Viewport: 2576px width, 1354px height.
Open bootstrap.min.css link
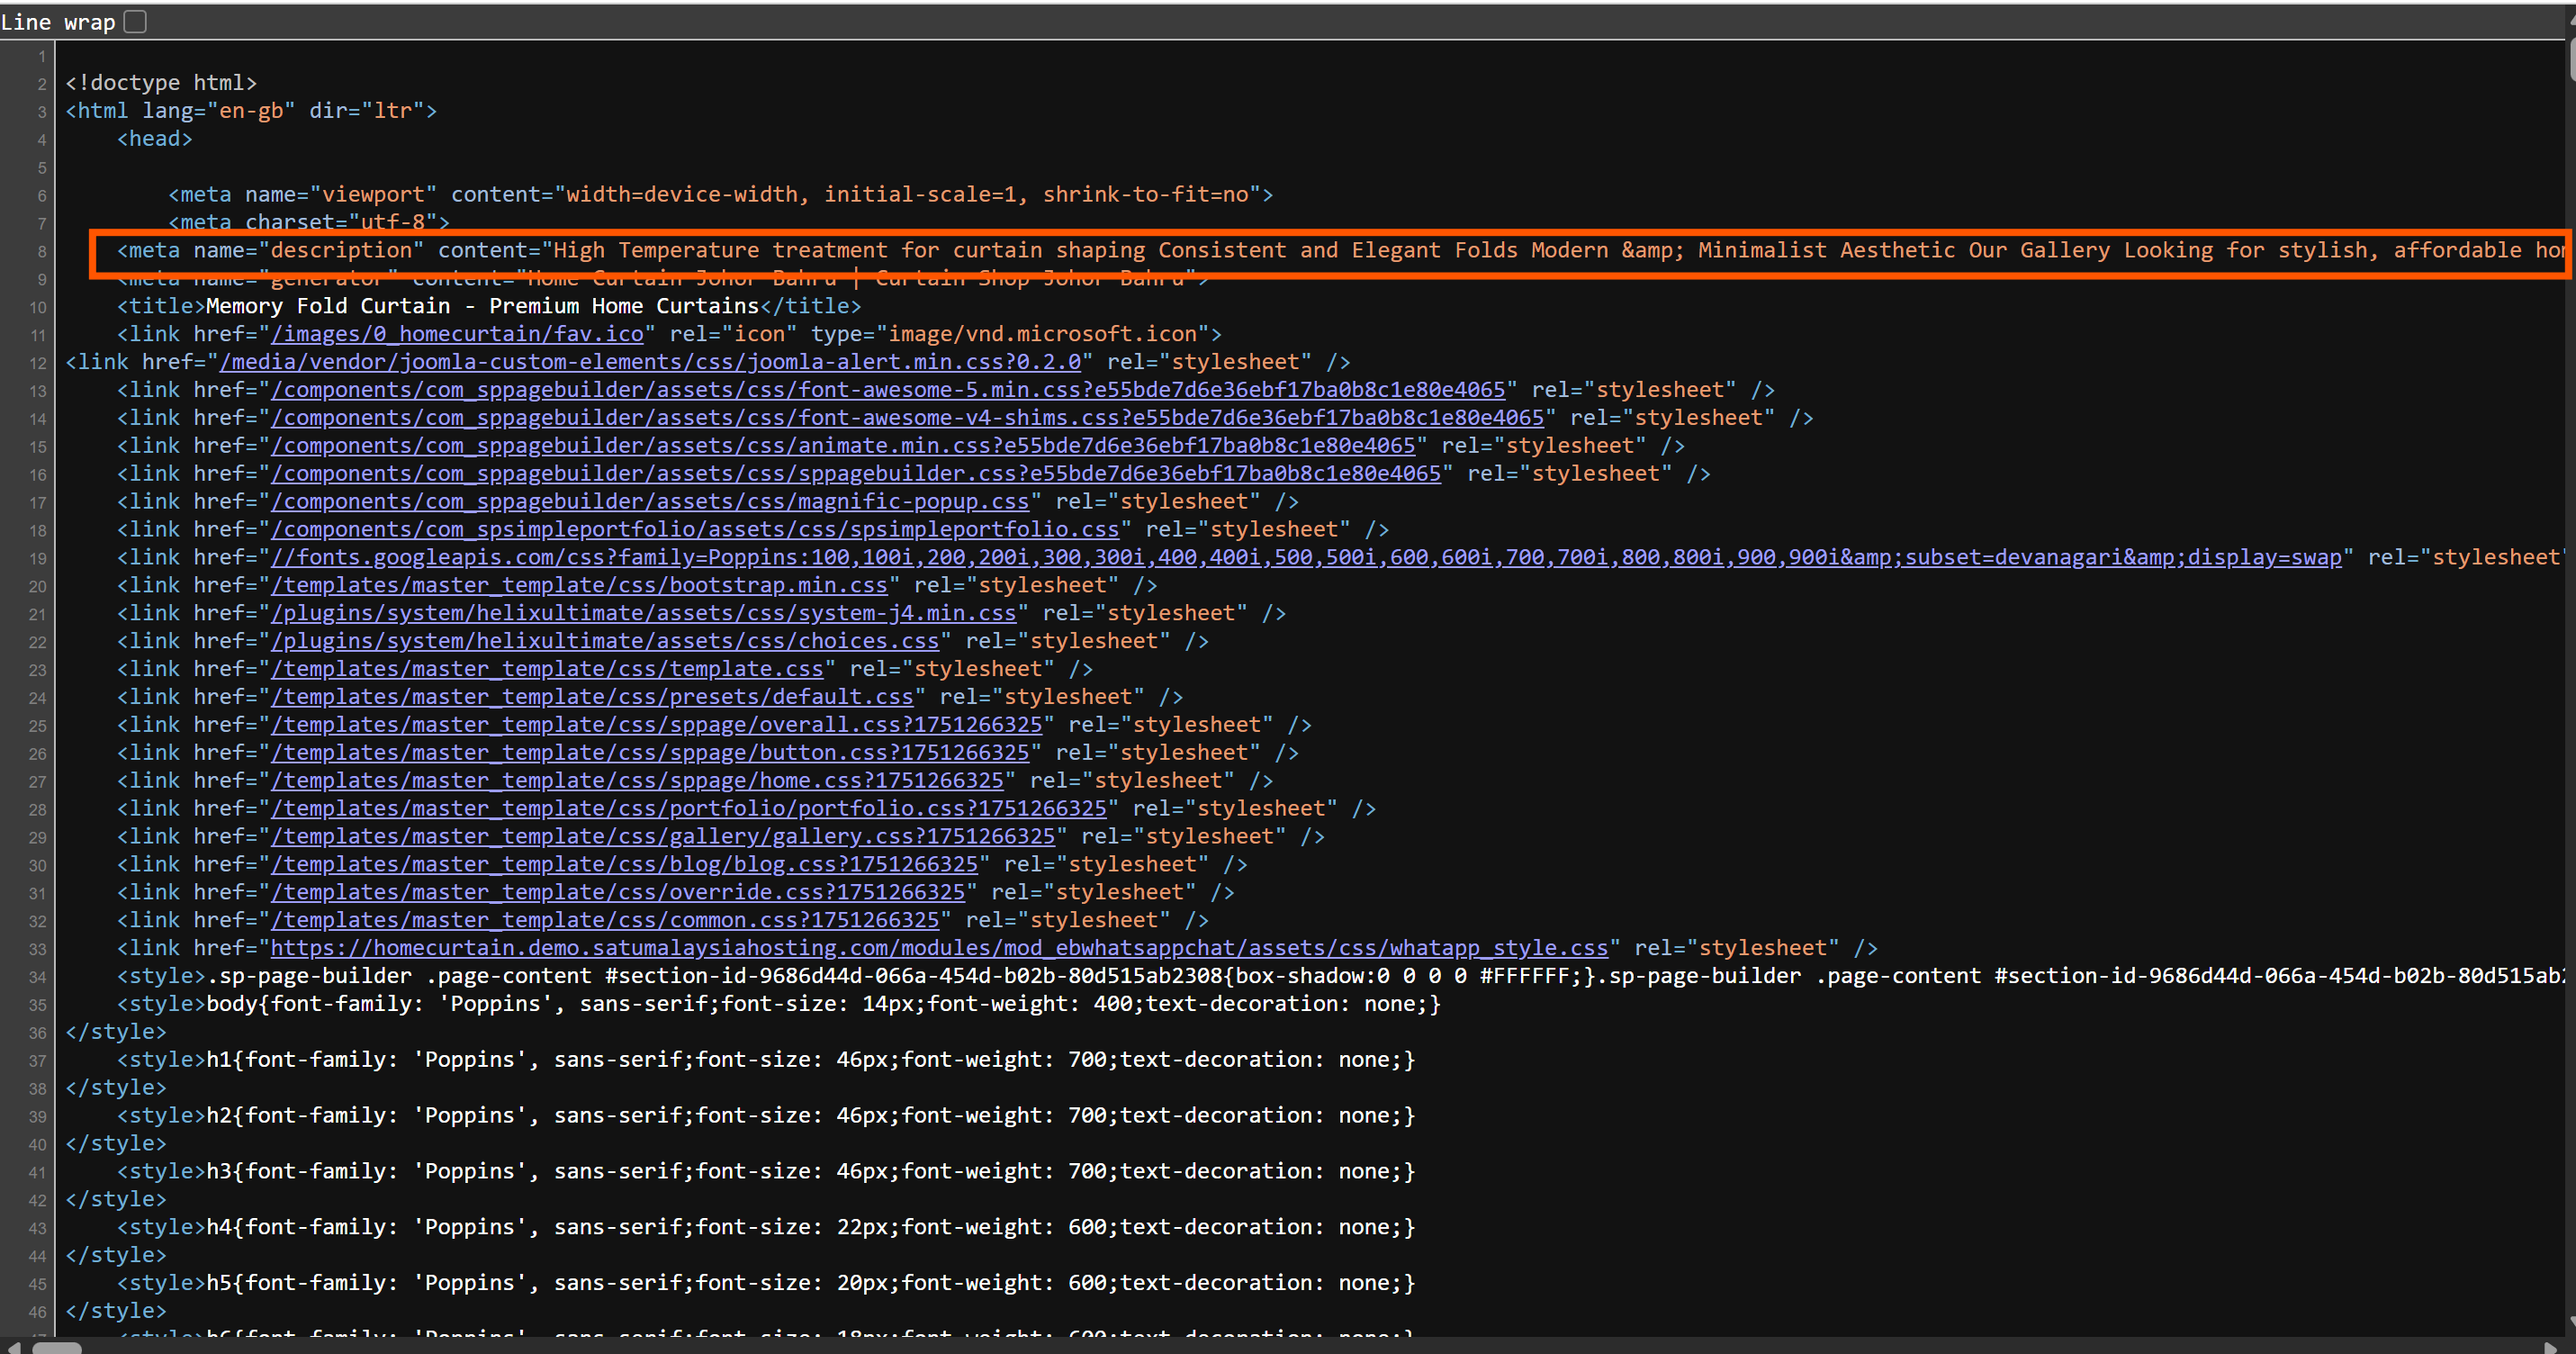click(x=579, y=586)
